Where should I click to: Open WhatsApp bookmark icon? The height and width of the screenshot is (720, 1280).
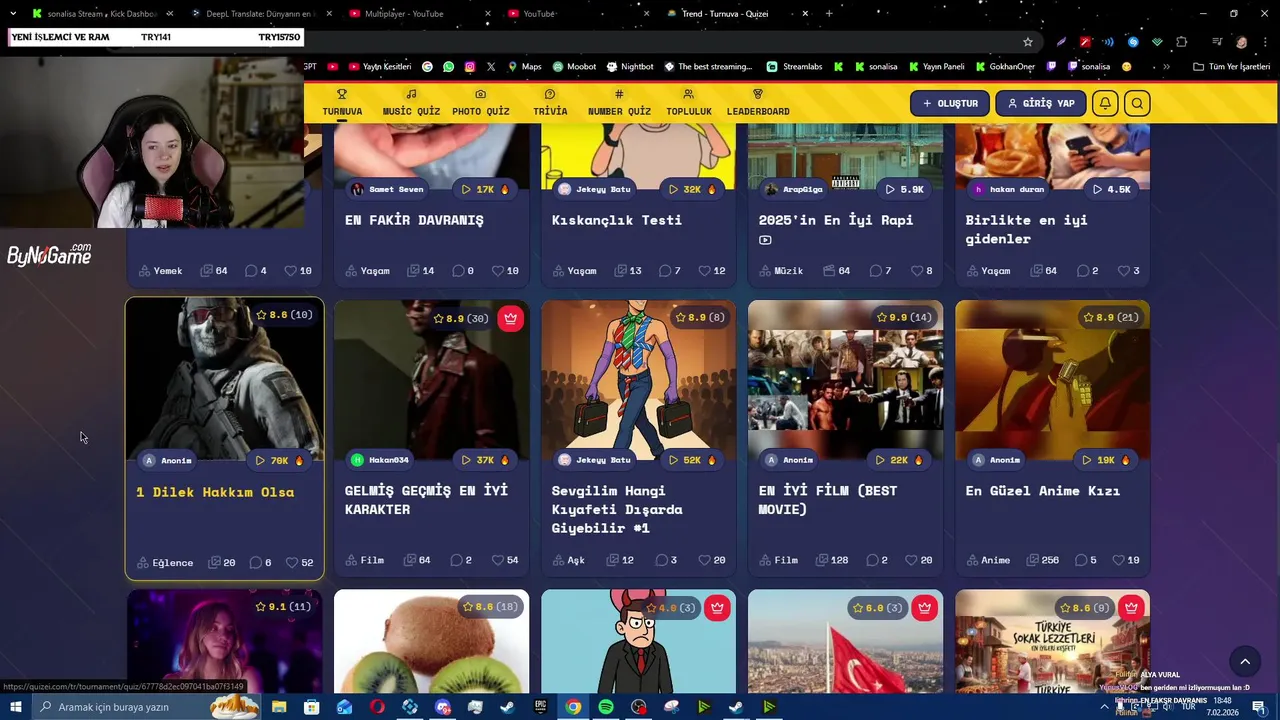click(448, 67)
